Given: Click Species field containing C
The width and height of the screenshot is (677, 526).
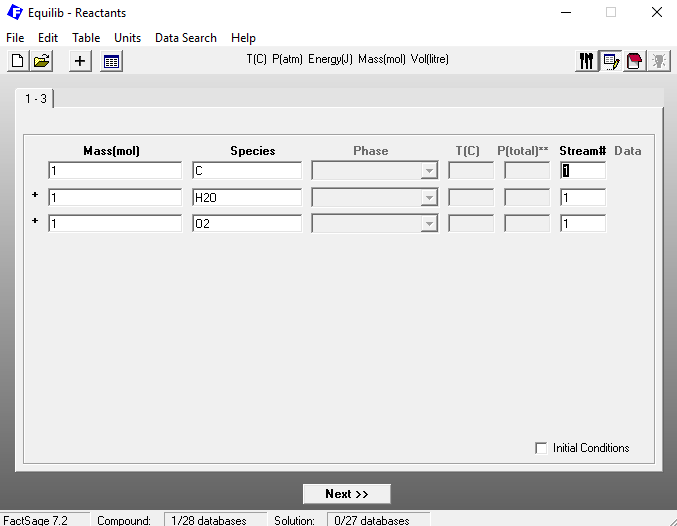Looking at the screenshot, I should coord(247,171).
